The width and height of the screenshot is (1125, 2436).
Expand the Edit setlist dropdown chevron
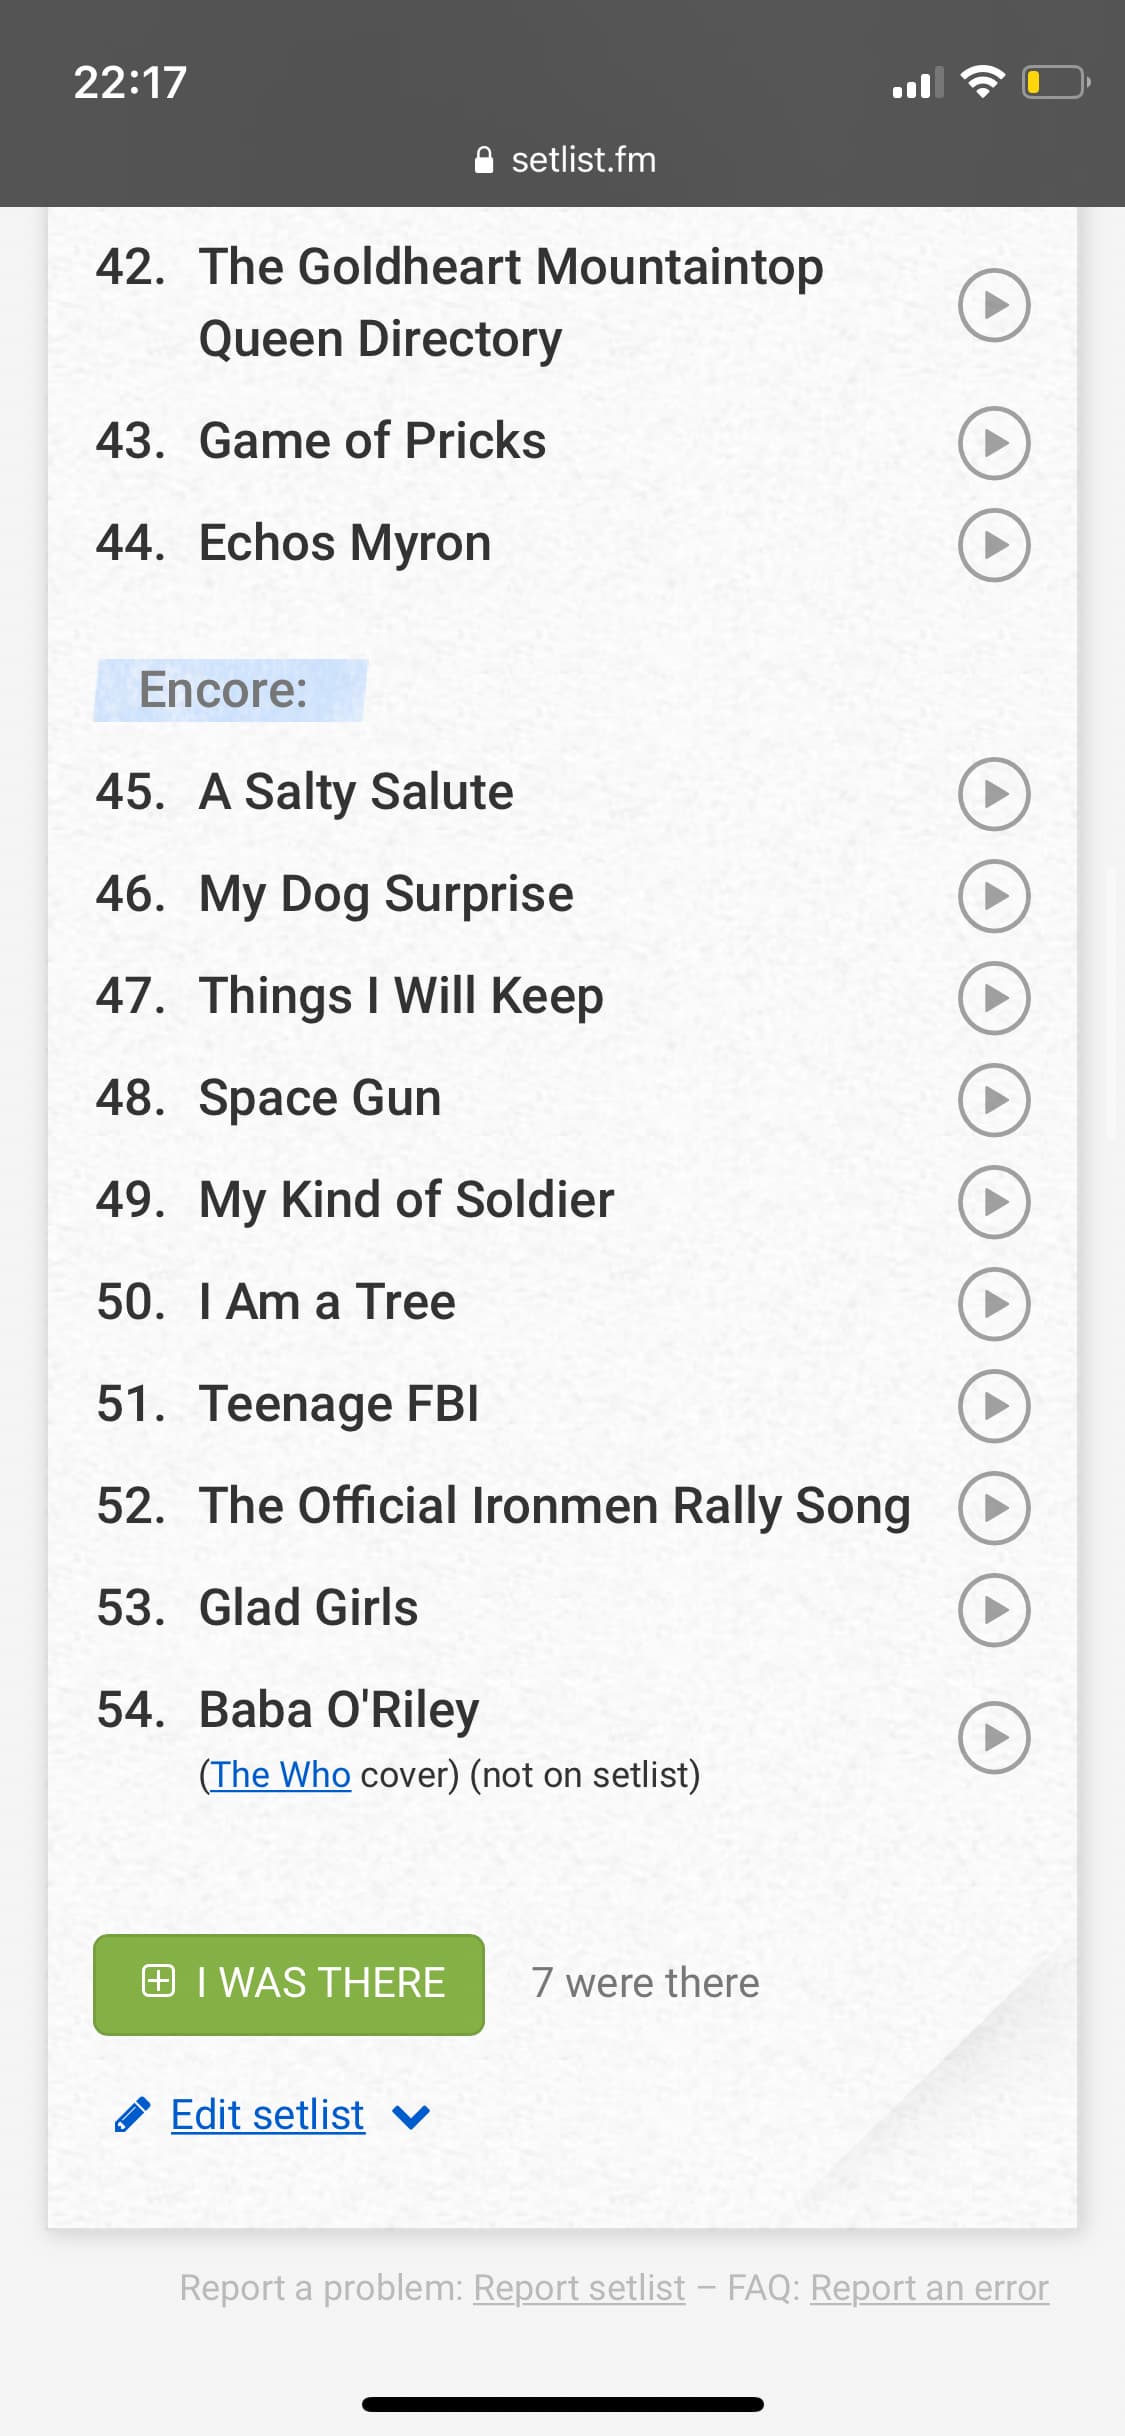point(411,2116)
